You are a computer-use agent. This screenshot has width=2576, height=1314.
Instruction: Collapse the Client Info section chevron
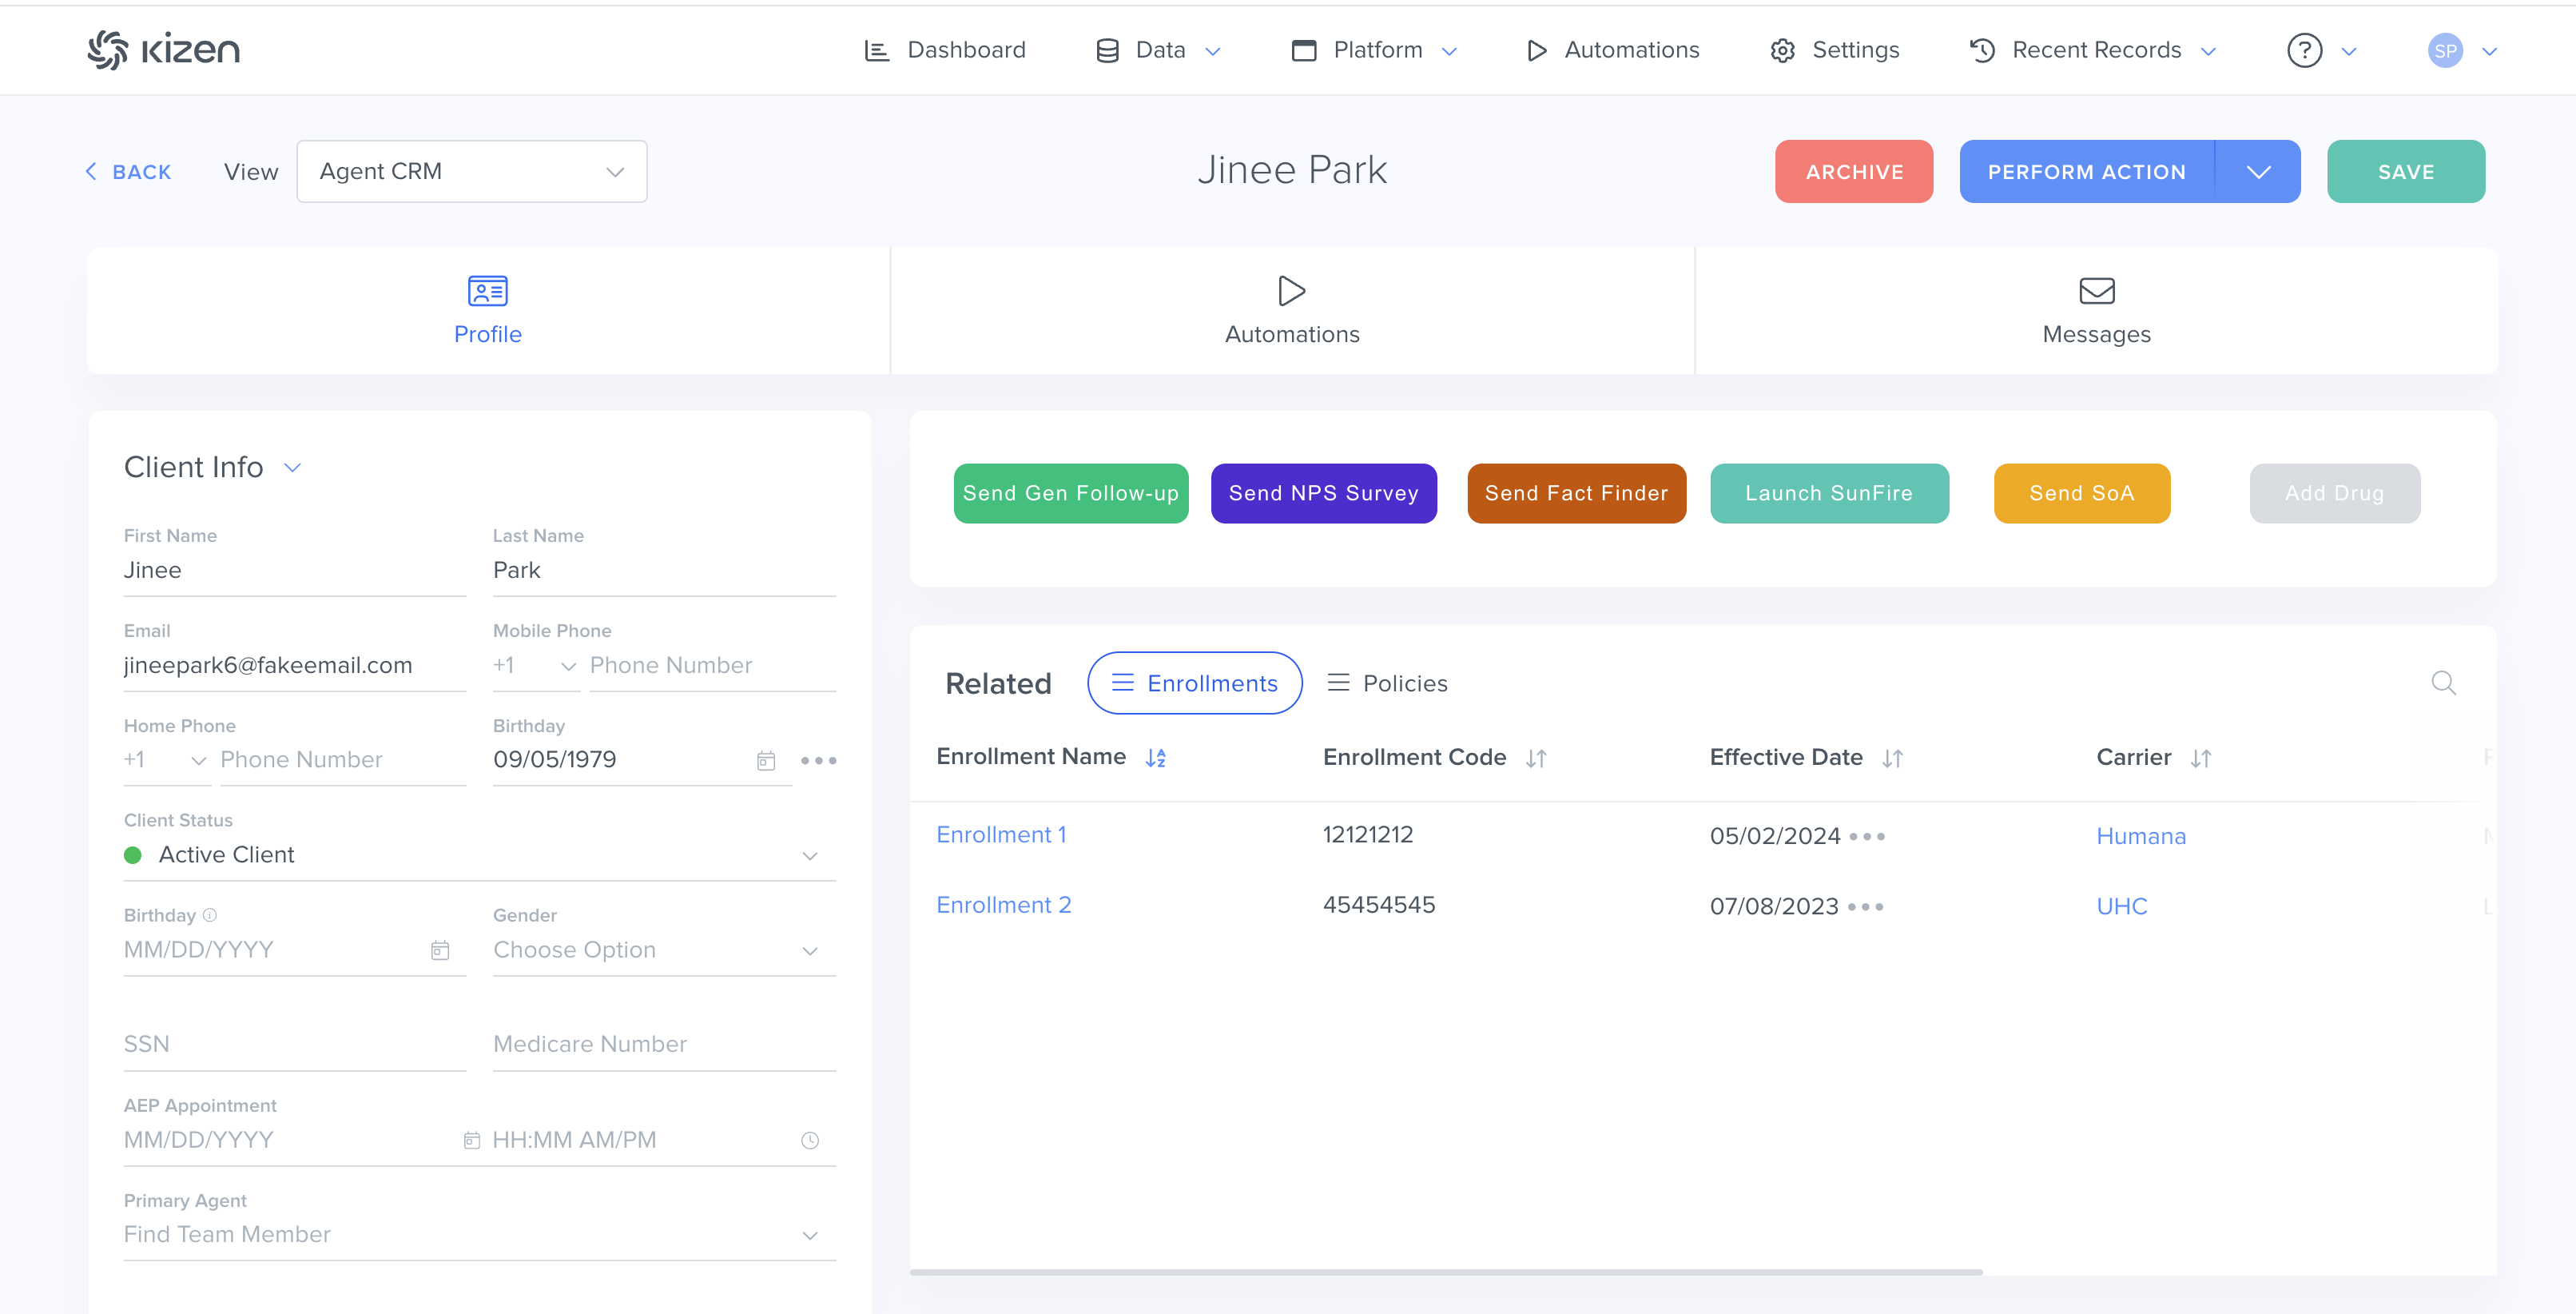click(x=293, y=467)
